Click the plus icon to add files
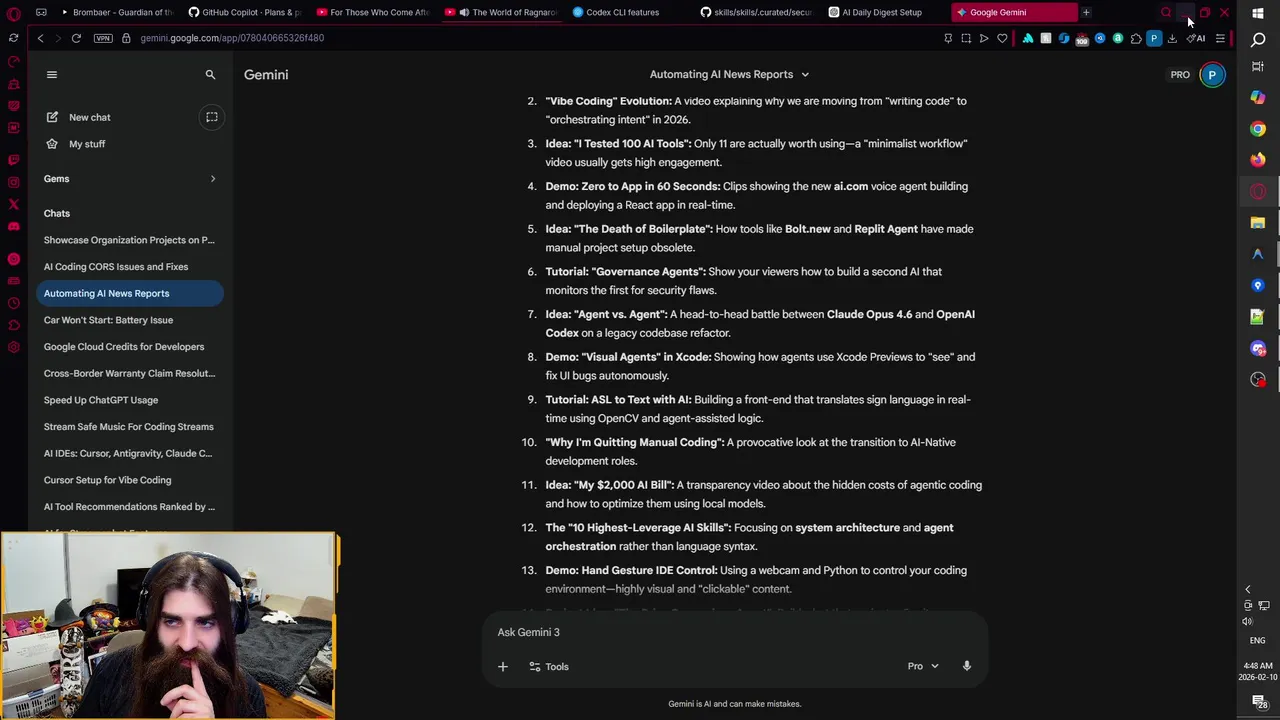This screenshot has height=720, width=1280. pyautogui.click(x=503, y=666)
